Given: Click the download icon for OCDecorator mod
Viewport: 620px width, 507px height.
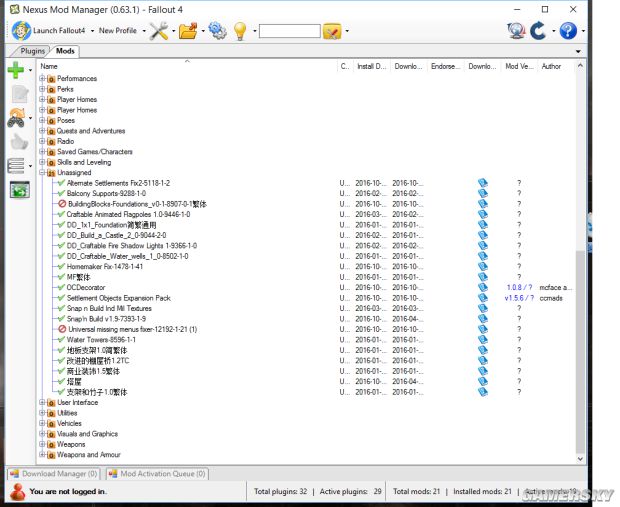Looking at the screenshot, I should (x=482, y=287).
